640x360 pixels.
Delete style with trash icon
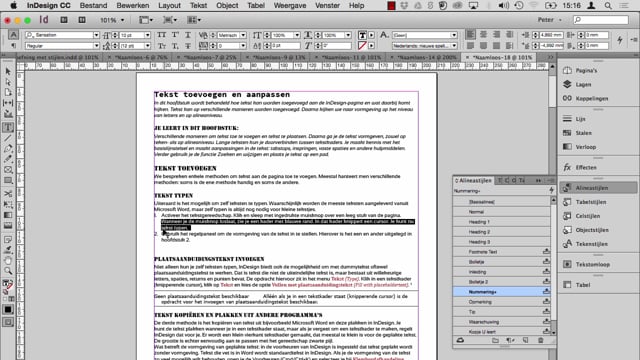pos(540,340)
